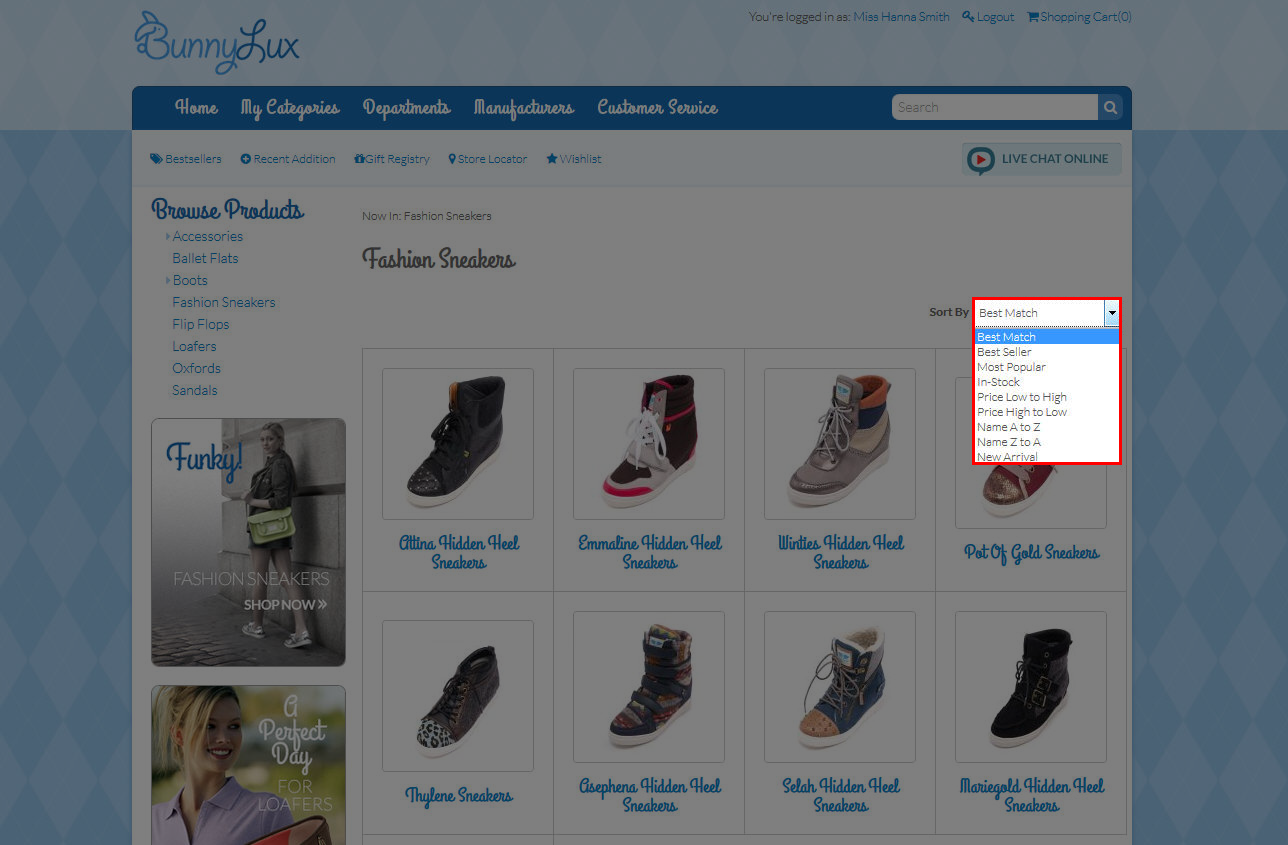Click the Funky Fashion Sneakers banner
The image size is (1288, 845).
pyautogui.click(x=249, y=542)
